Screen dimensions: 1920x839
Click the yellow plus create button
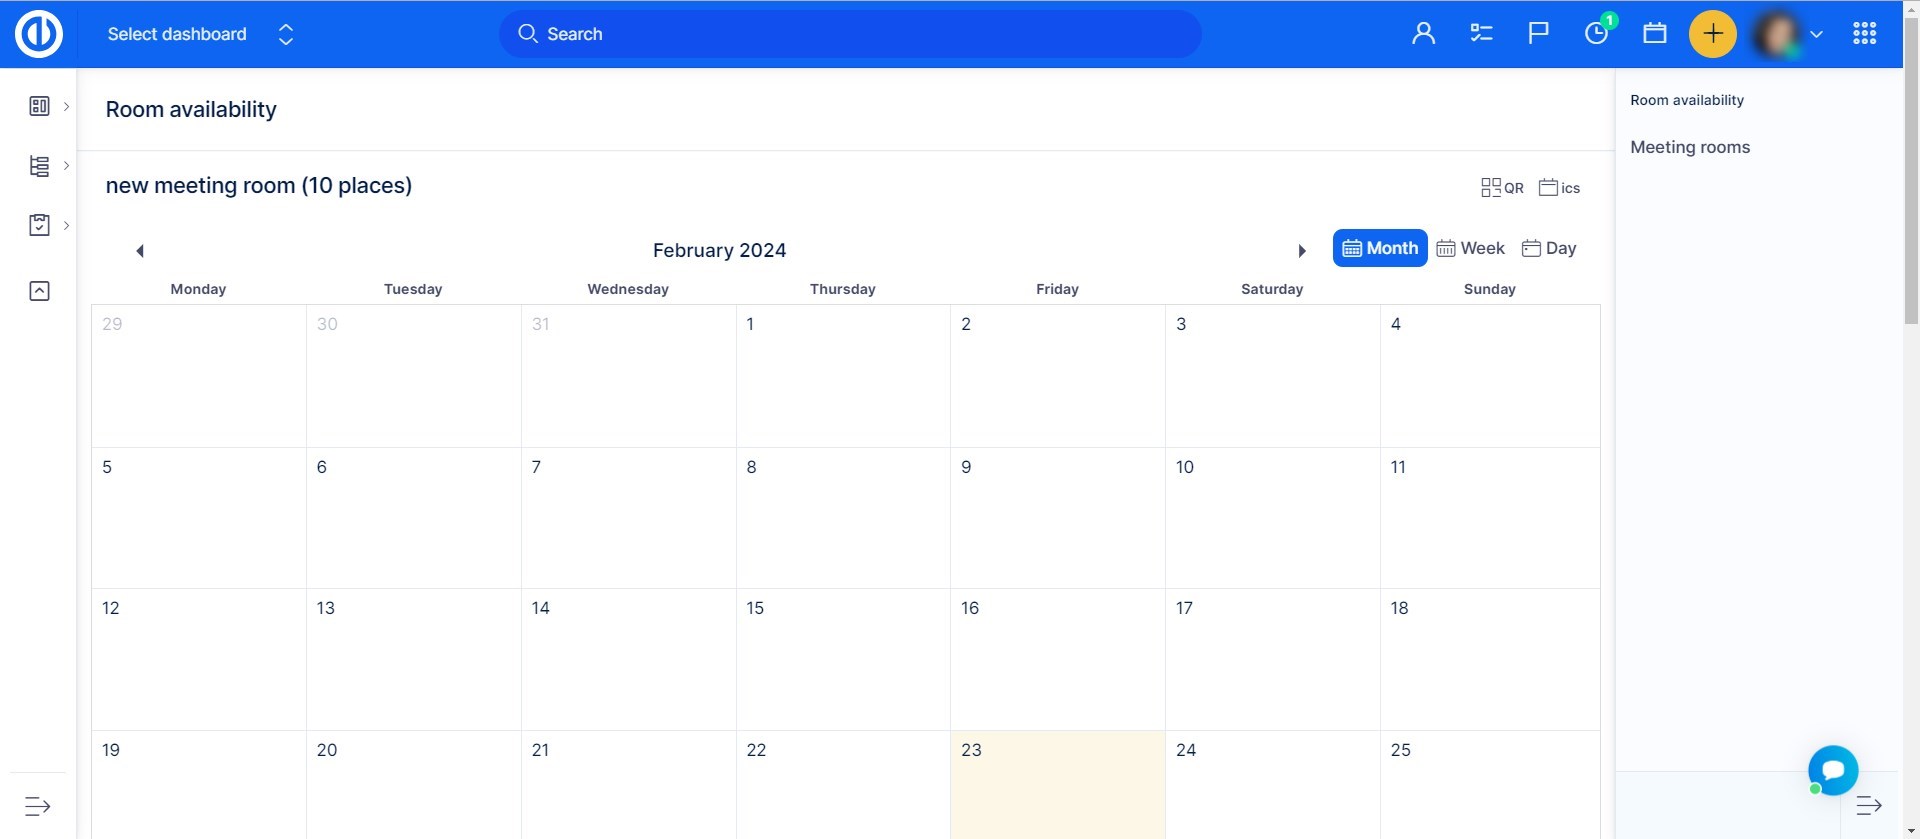1712,34
